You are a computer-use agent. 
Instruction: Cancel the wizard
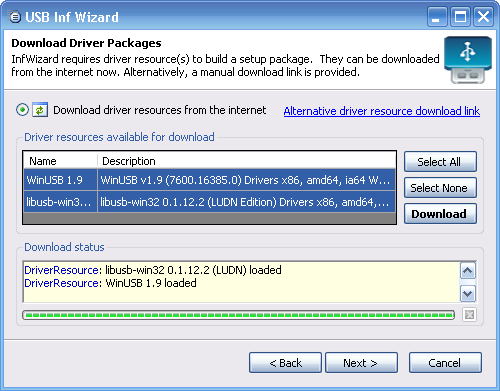[445, 362]
